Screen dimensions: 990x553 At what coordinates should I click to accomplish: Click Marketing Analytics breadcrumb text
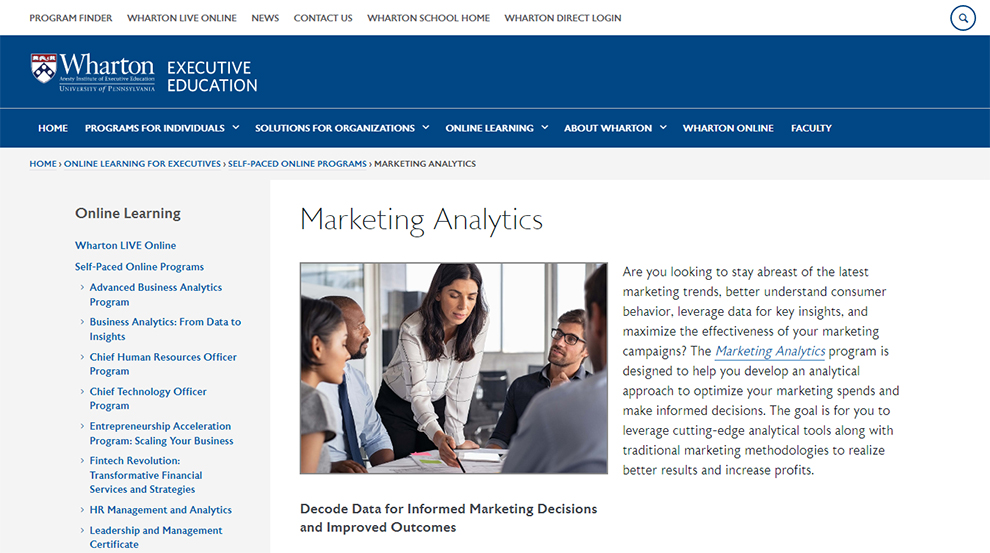coord(425,164)
